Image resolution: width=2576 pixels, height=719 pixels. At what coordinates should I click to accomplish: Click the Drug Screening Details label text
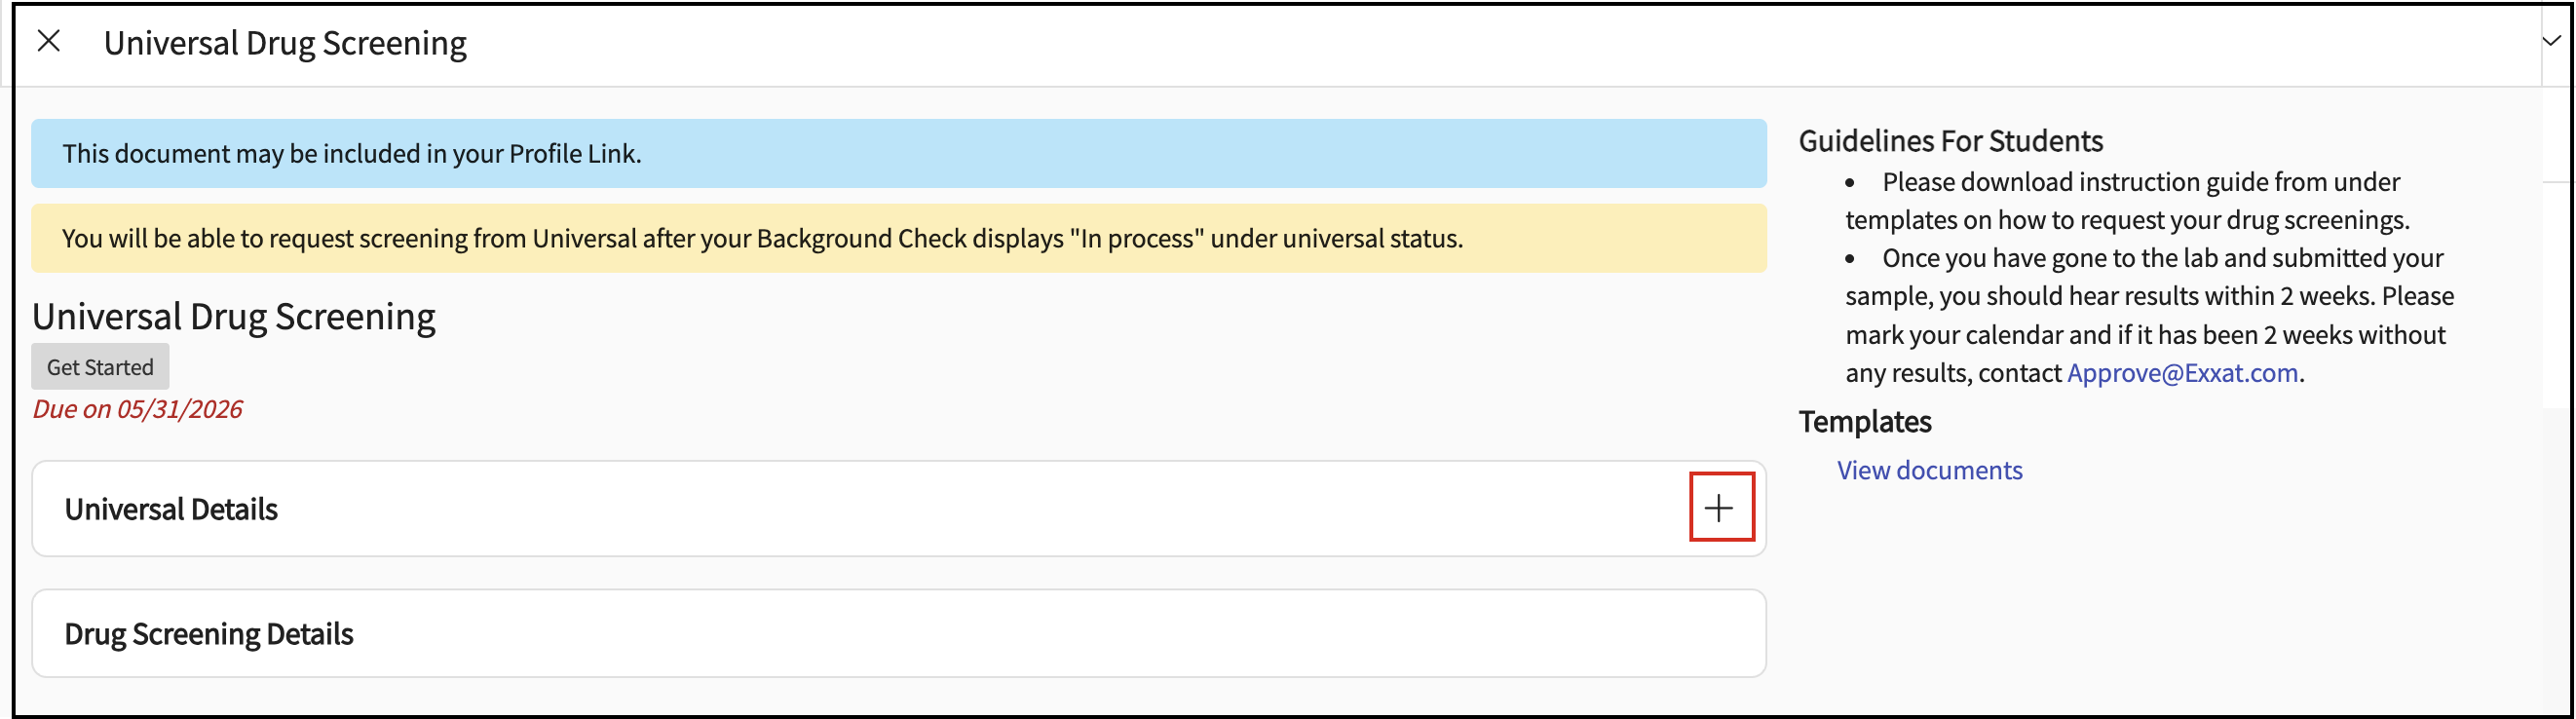pos(209,634)
